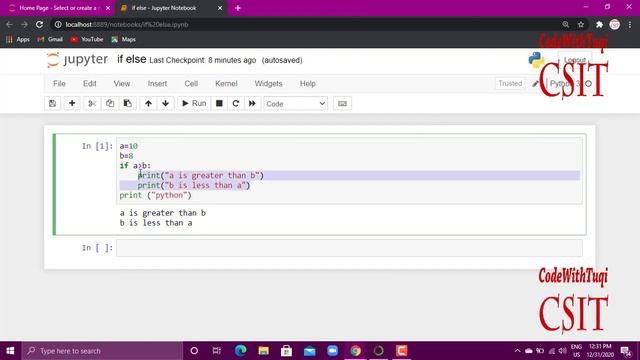Copy selected cells icon

coord(110,104)
